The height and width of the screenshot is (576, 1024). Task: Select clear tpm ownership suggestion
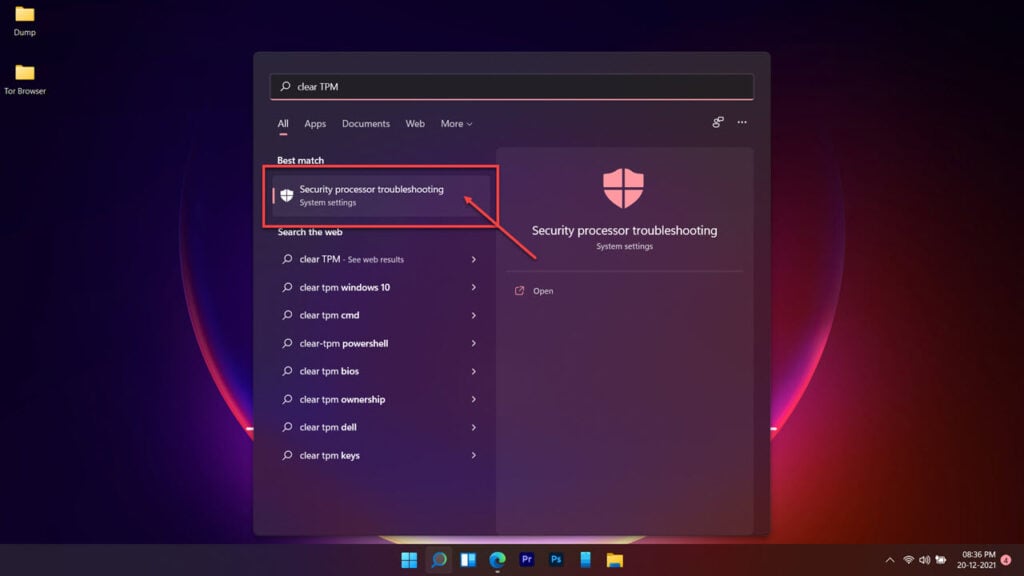tap(381, 399)
